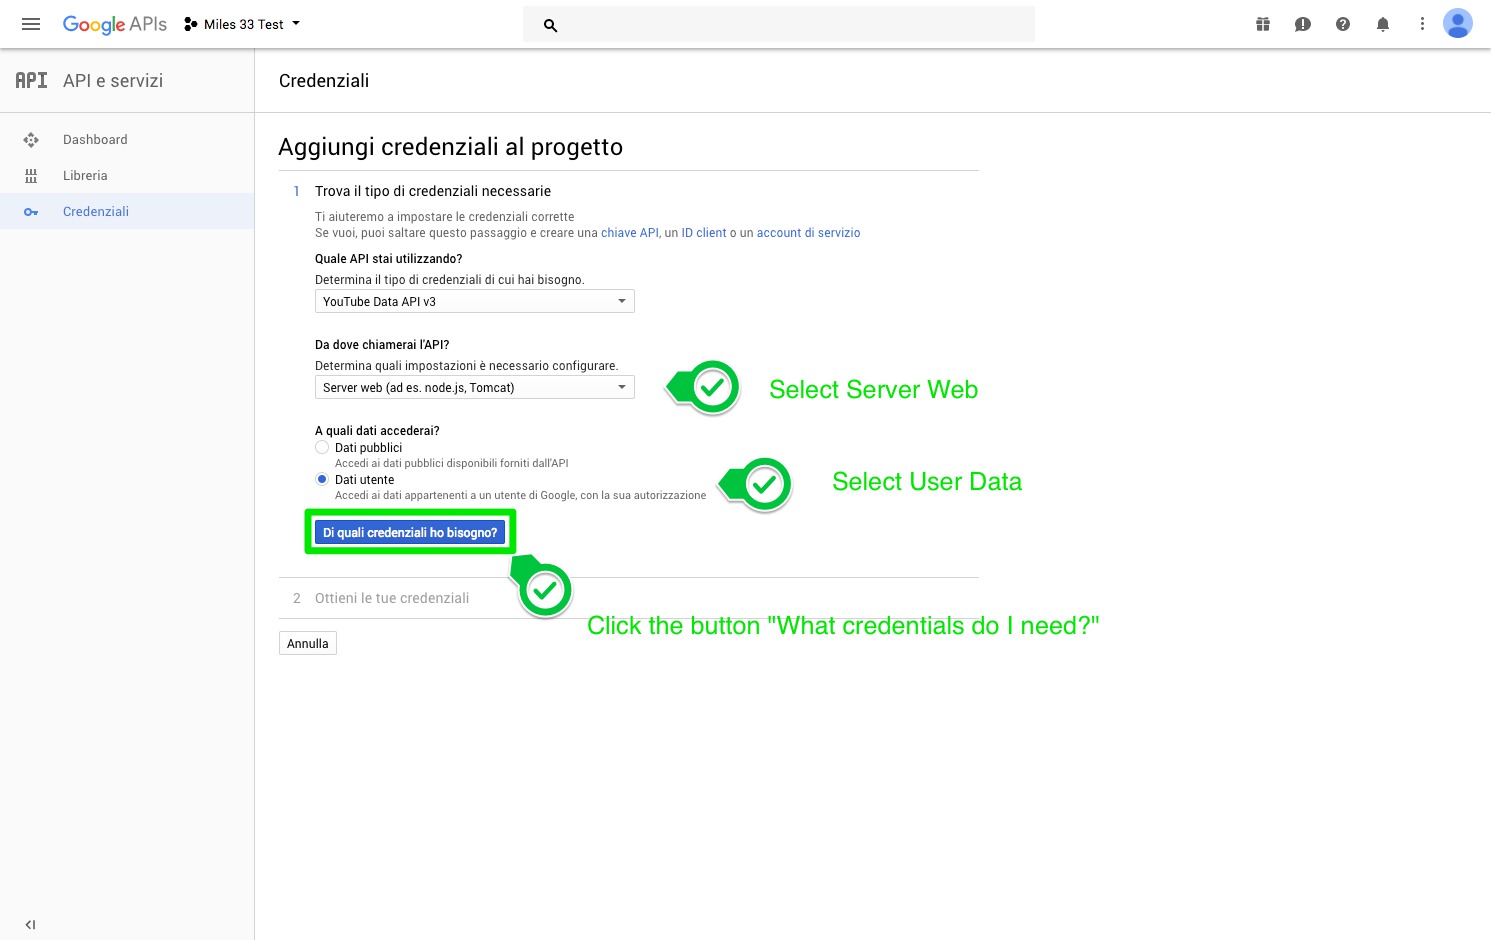Select Credenziali in the sidebar
Viewport: 1491px width, 940px height.
(96, 211)
